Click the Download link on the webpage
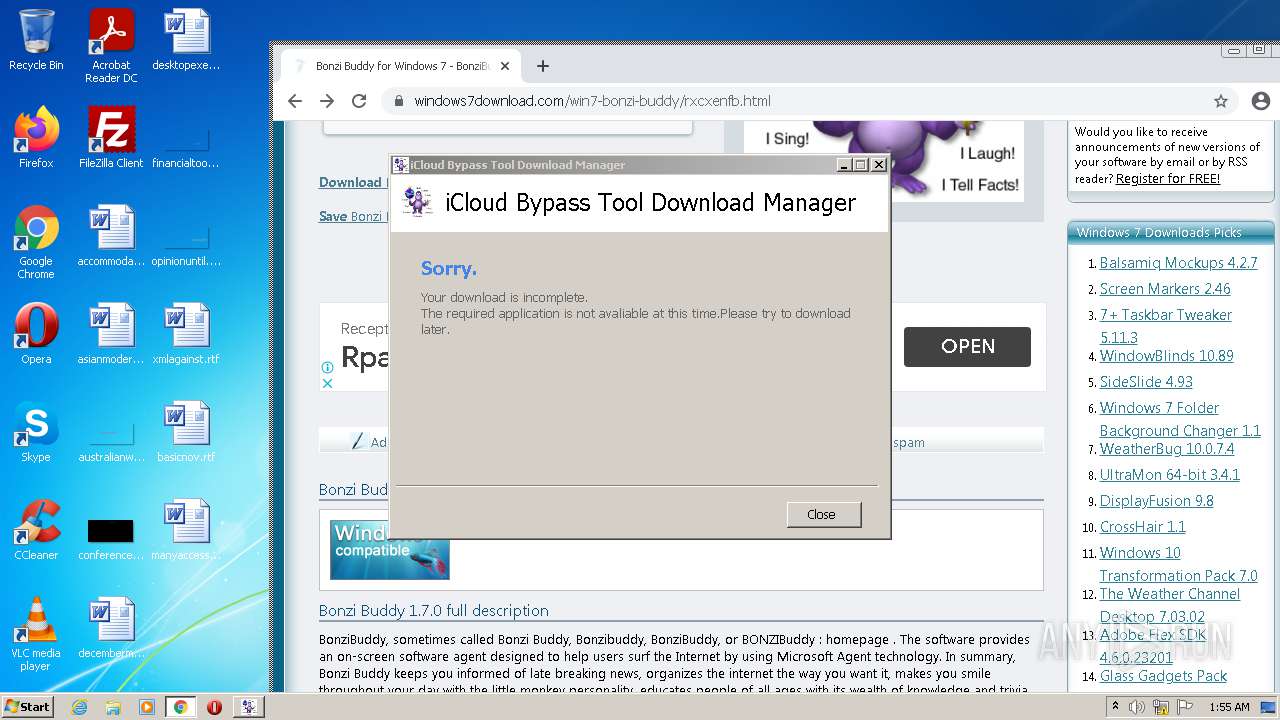Image resolution: width=1280 pixels, height=720 pixels. coord(351,182)
